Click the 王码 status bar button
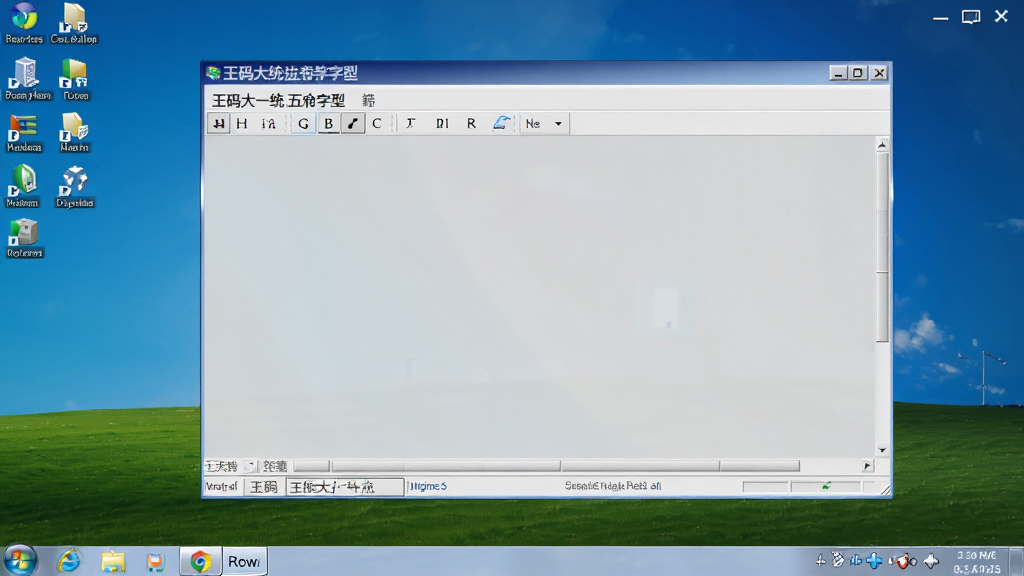This screenshot has height=576, width=1024. [264, 487]
